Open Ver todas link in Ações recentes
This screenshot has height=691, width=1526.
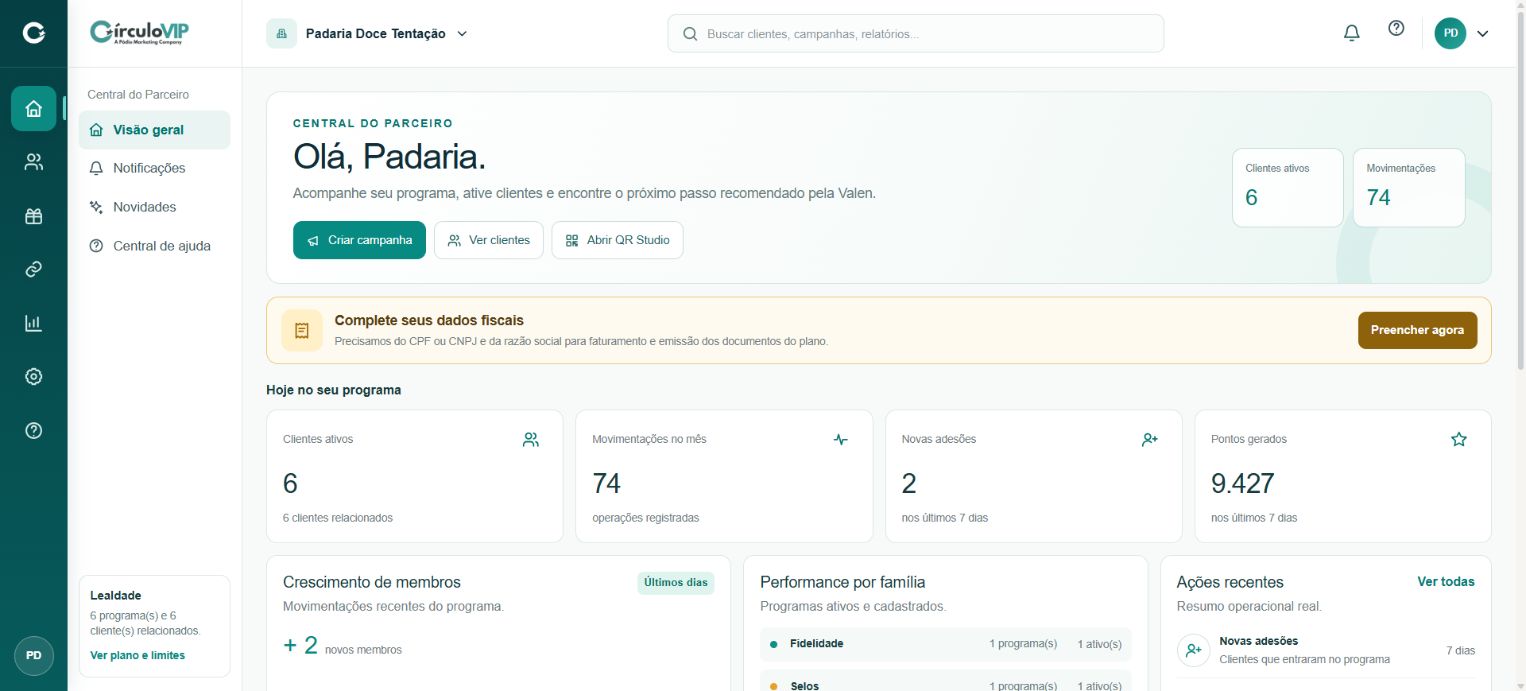tap(1446, 581)
